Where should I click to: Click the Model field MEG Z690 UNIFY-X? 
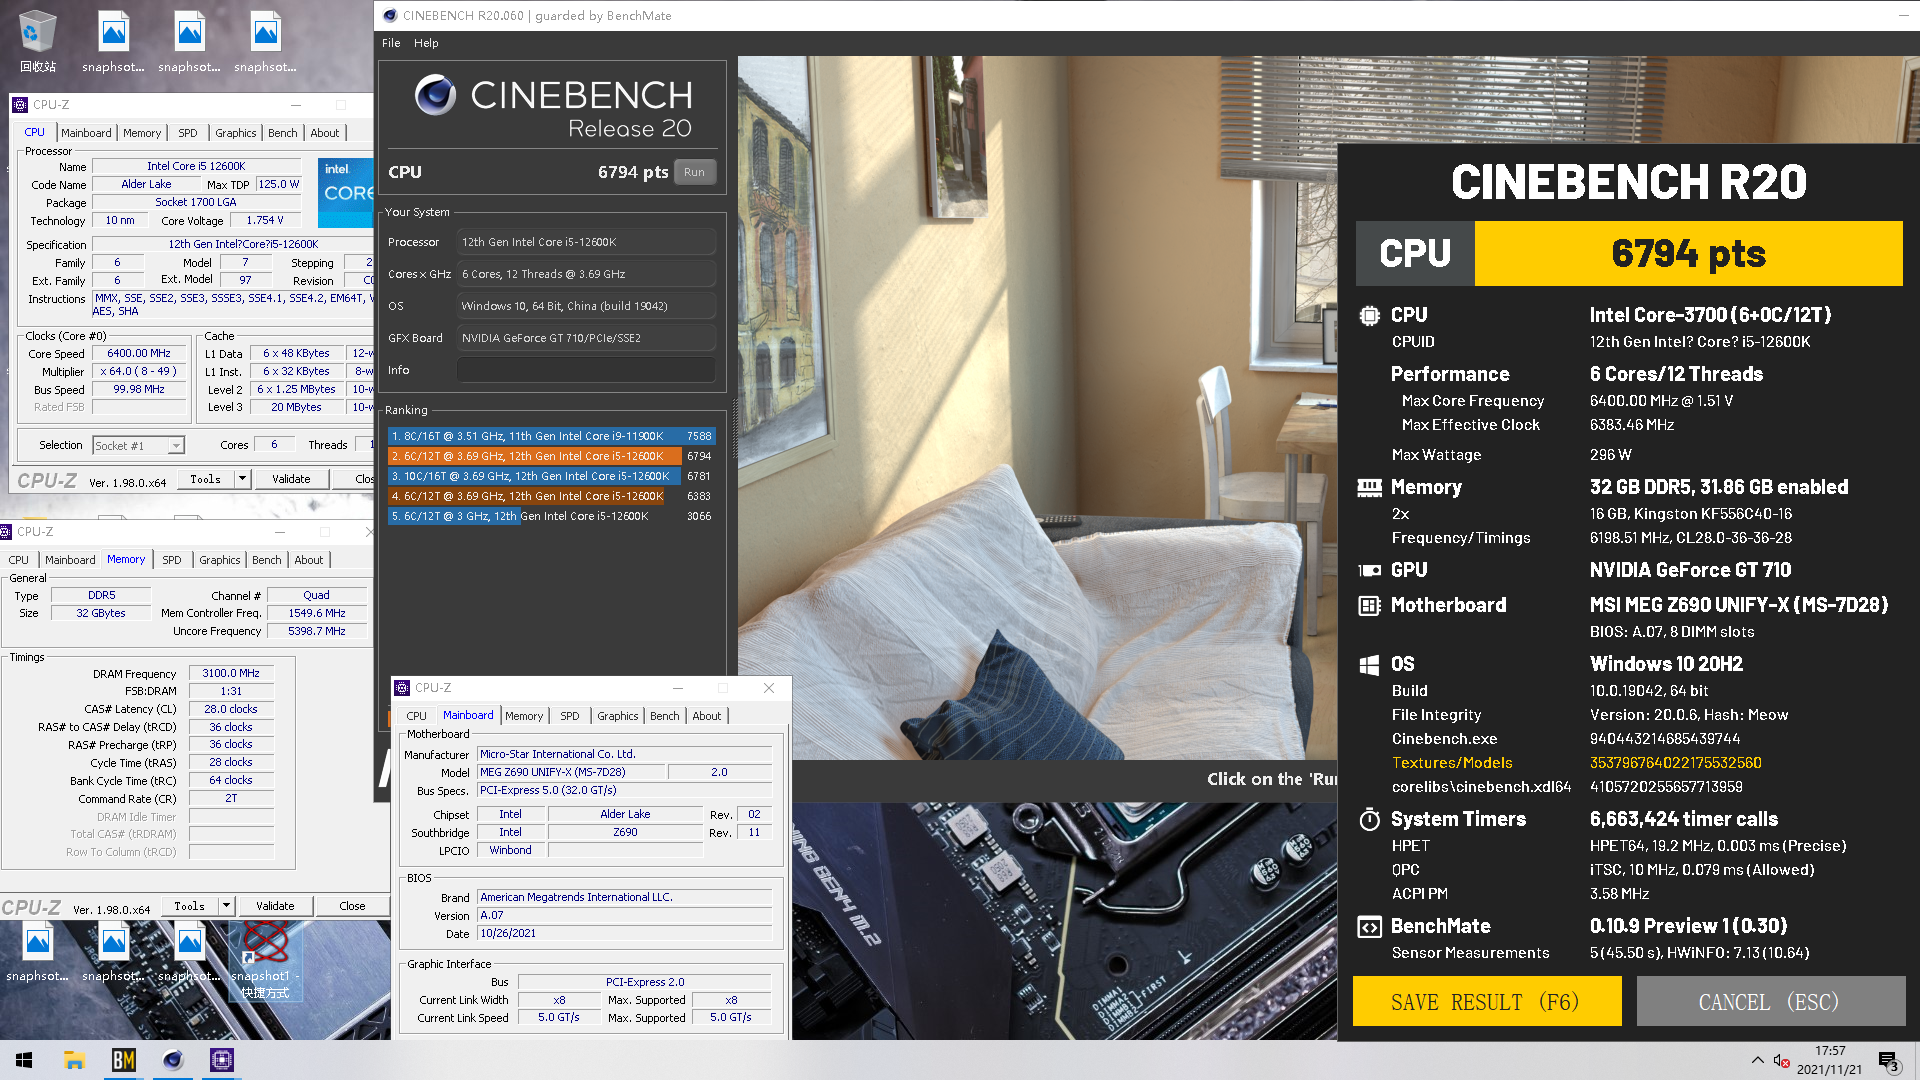click(x=570, y=772)
